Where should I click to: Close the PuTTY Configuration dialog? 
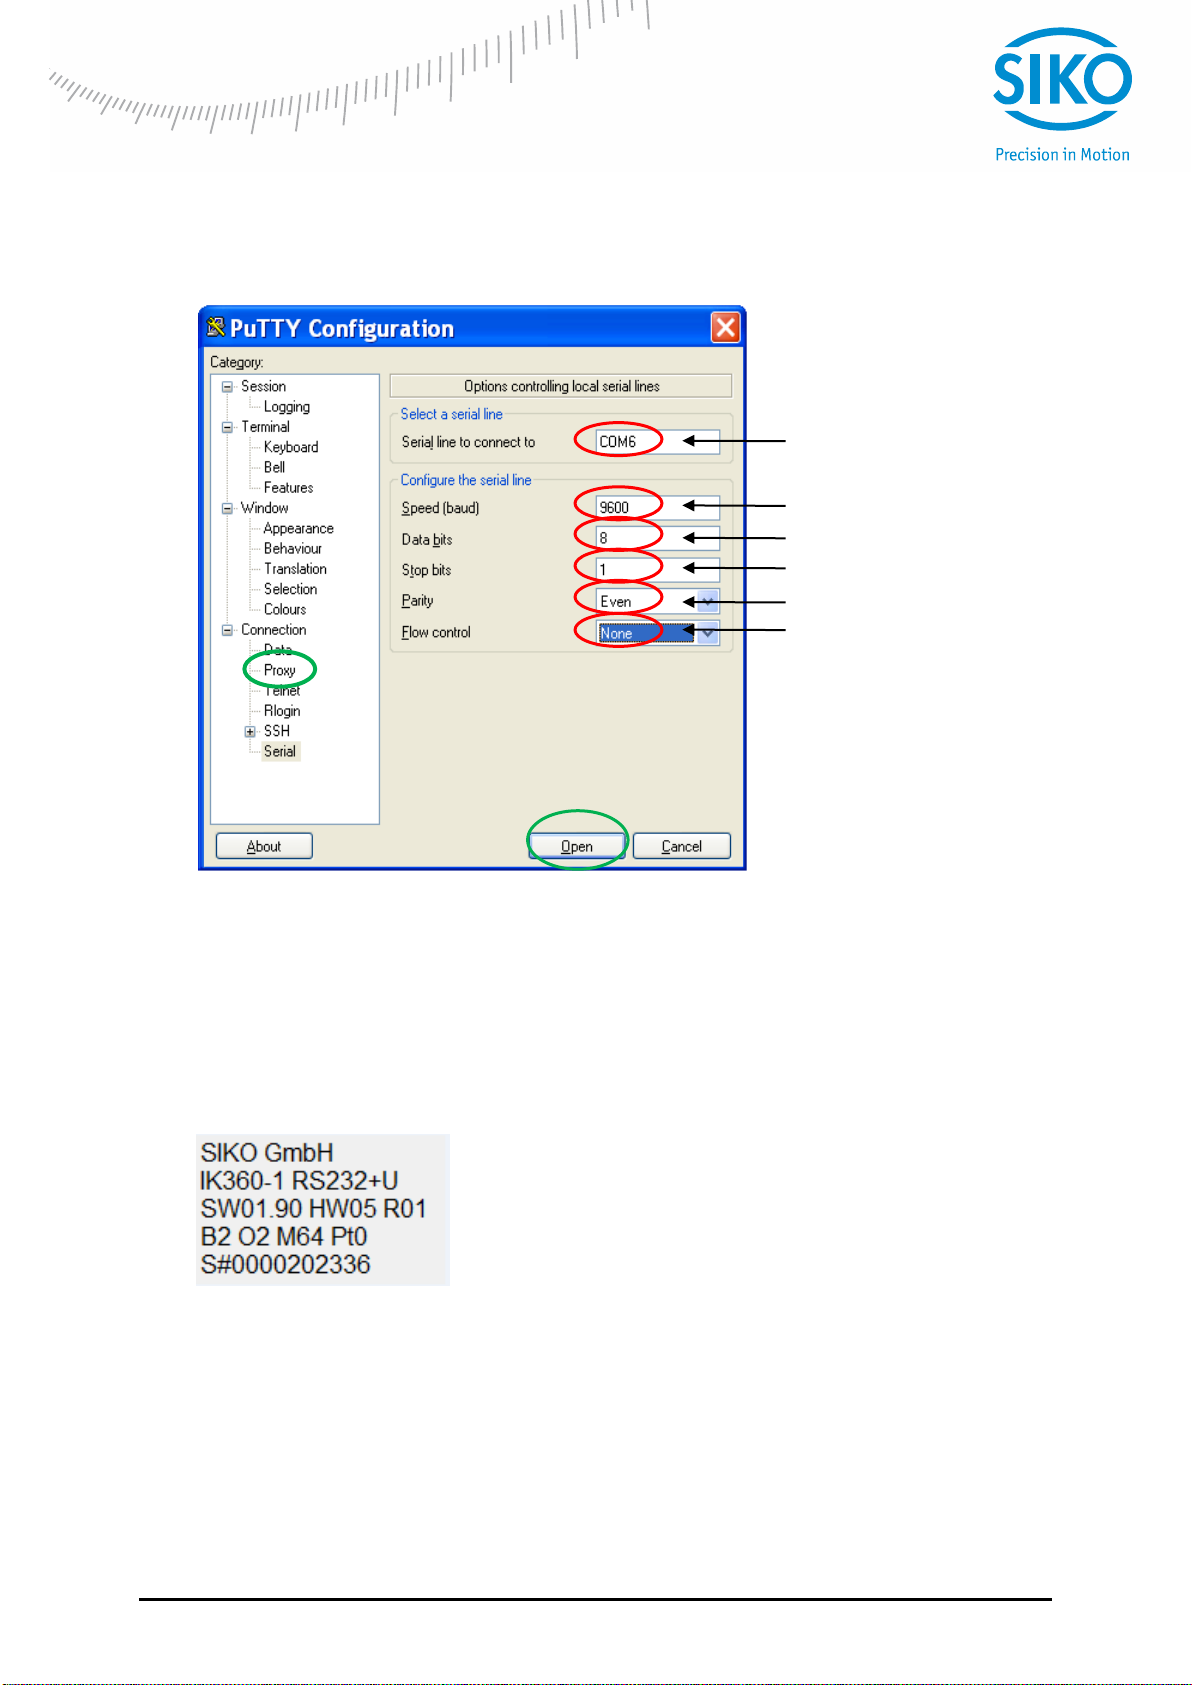pos(725,327)
